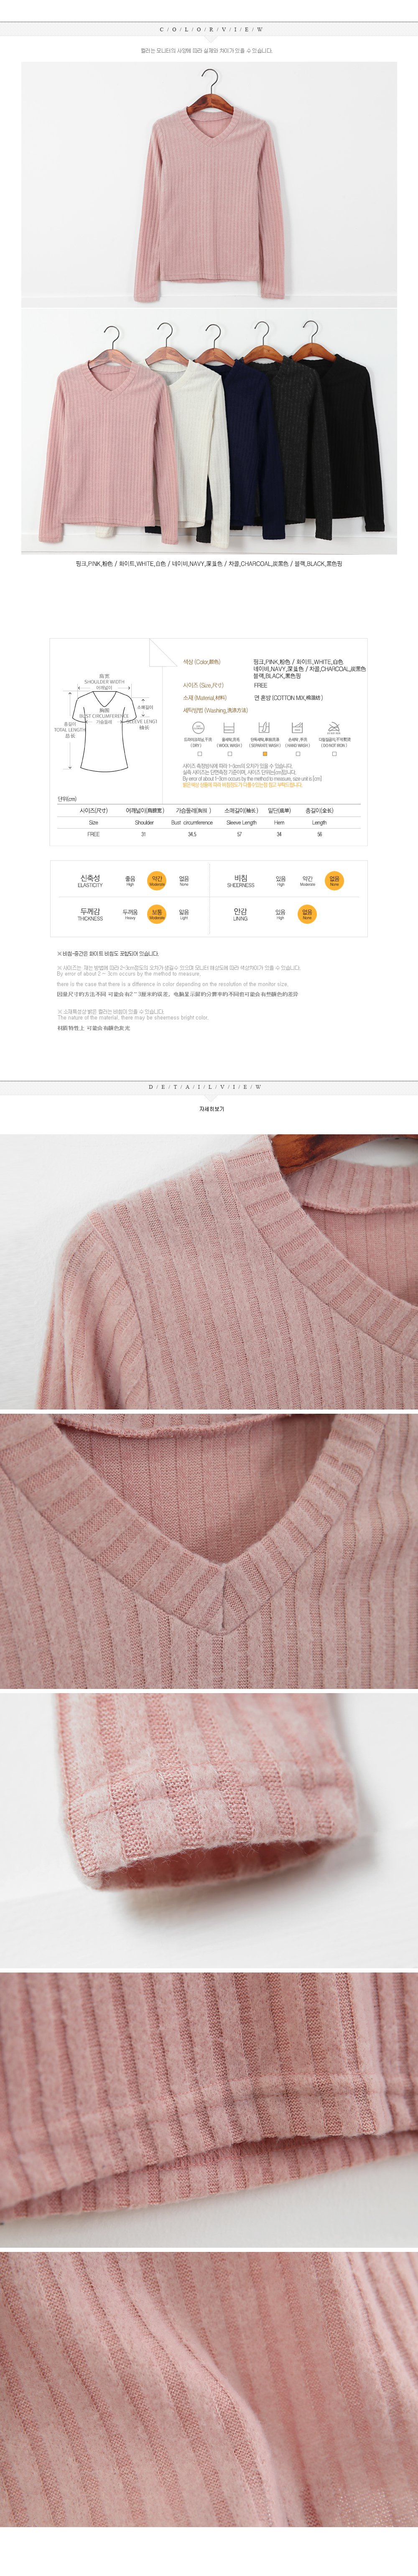
Task: Select the separate wash icon
Action: [x=264, y=728]
